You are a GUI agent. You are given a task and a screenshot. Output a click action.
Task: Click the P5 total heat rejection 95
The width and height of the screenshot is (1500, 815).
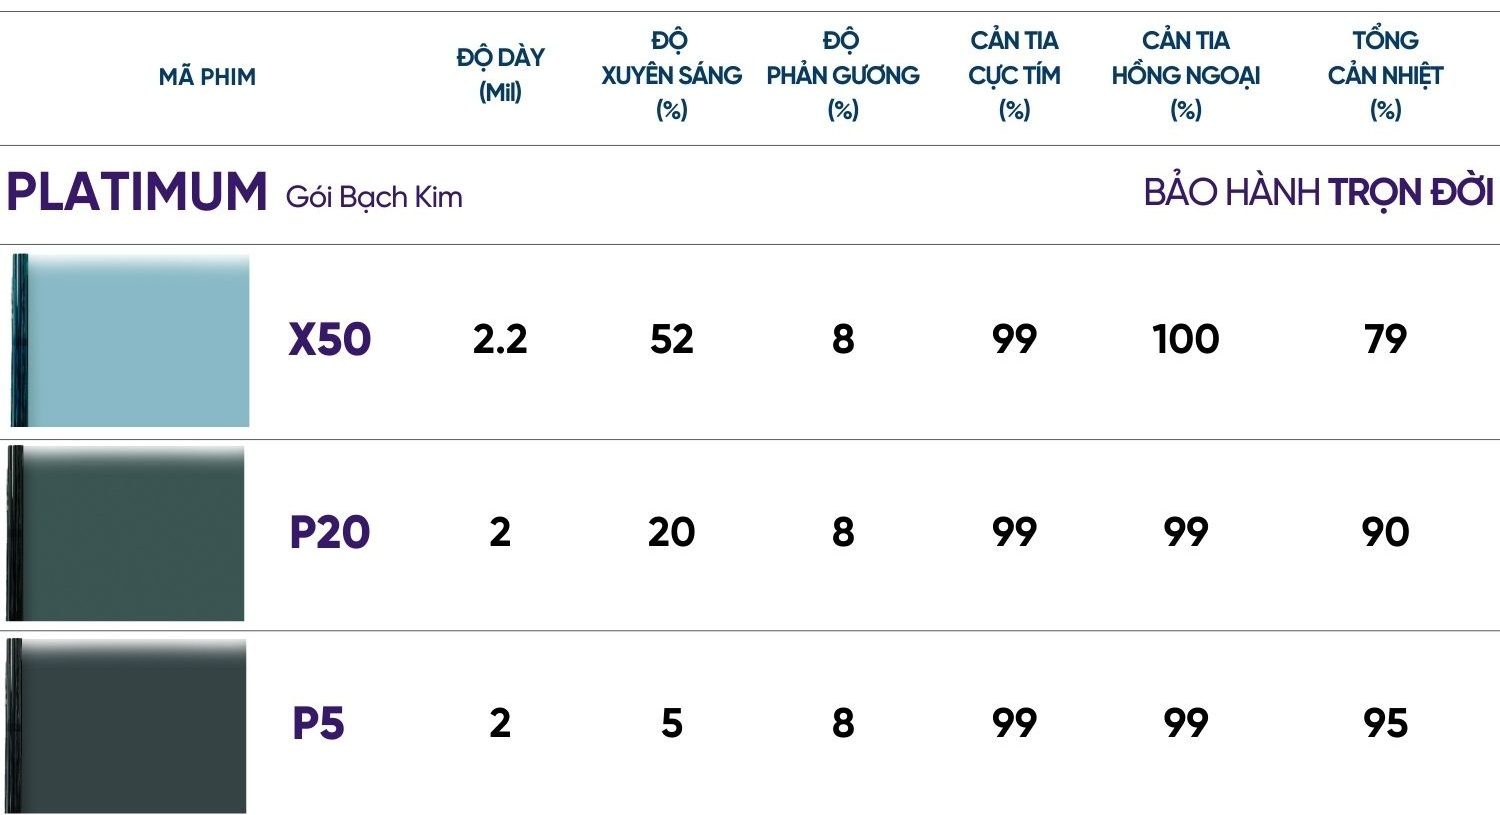tap(1386, 724)
